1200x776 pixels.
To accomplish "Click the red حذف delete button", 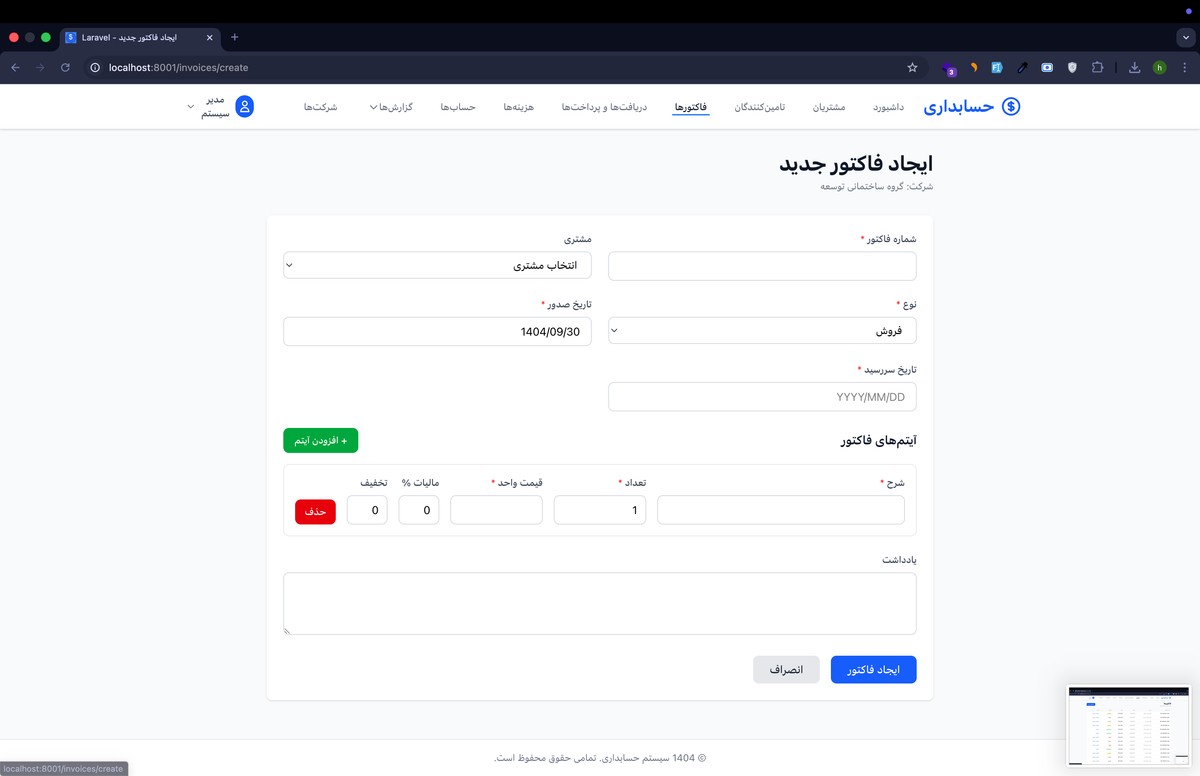I will [315, 510].
